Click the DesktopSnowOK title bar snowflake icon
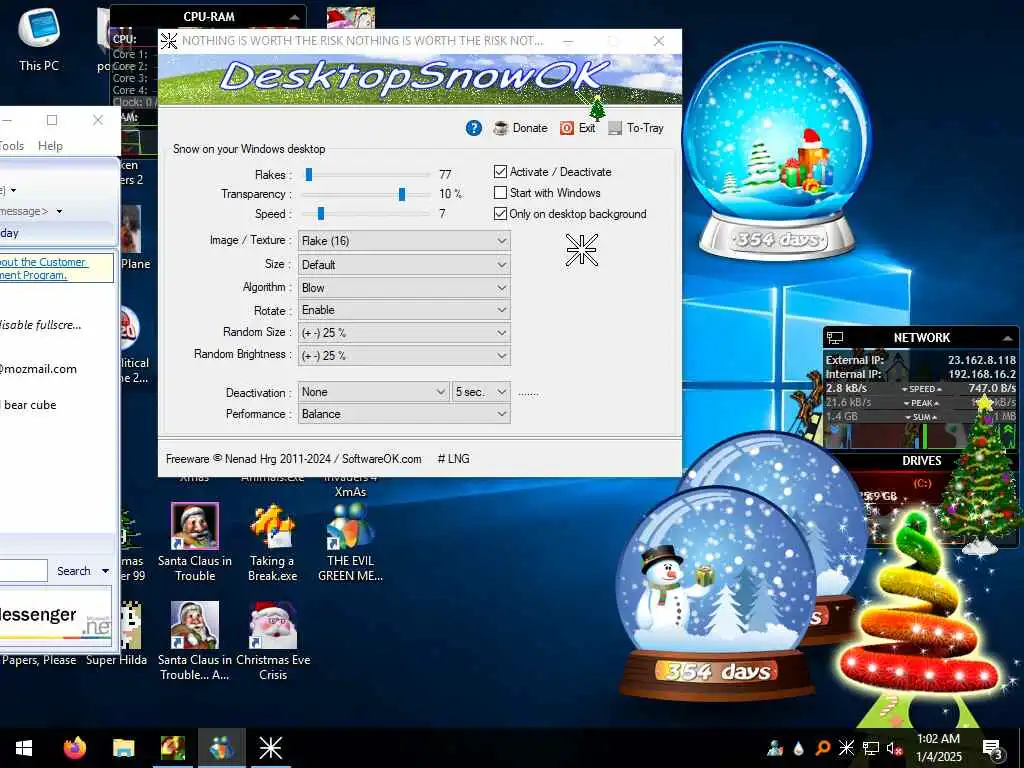Screen dimensions: 1024x768 point(168,40)
